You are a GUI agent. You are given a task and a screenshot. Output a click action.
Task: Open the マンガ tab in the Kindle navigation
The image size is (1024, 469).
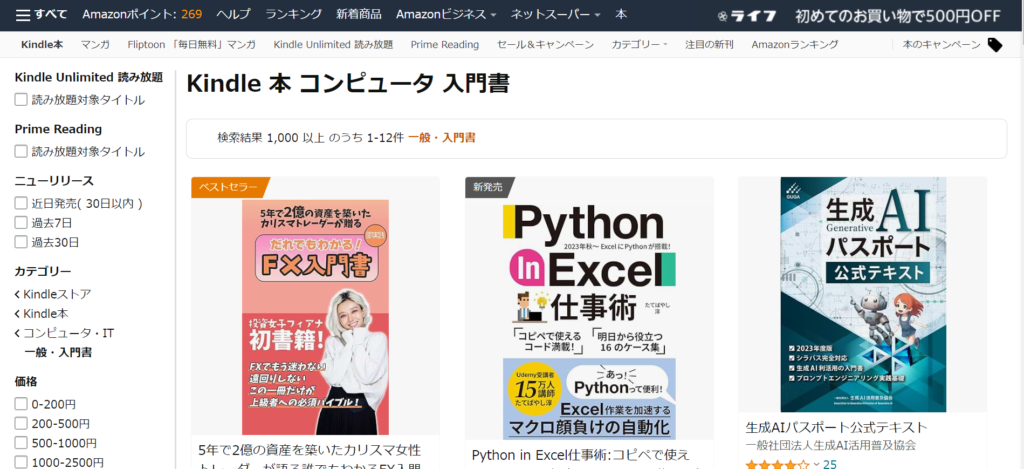point(95,45)
